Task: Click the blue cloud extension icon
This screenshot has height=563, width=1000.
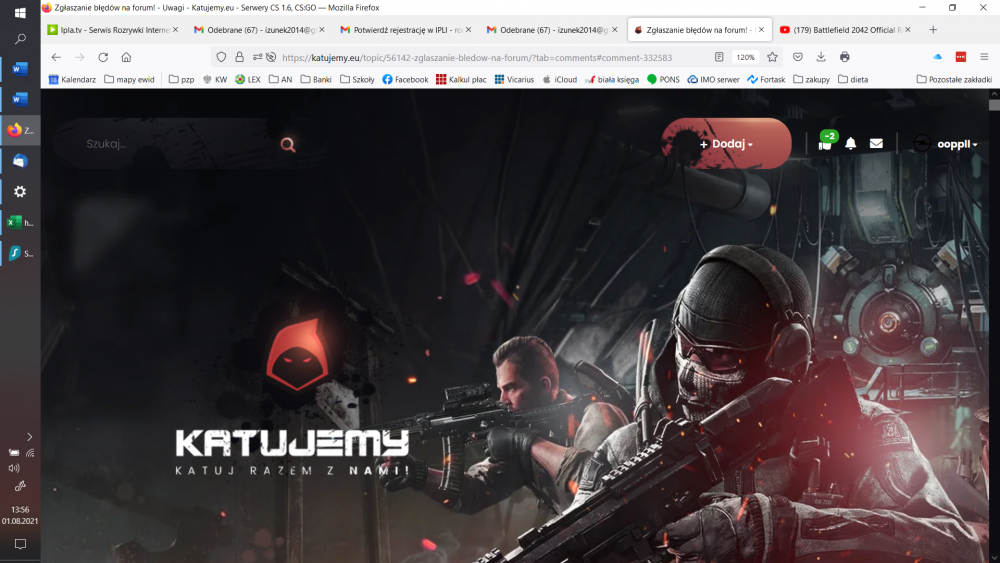Action: (x=938, y=57)
